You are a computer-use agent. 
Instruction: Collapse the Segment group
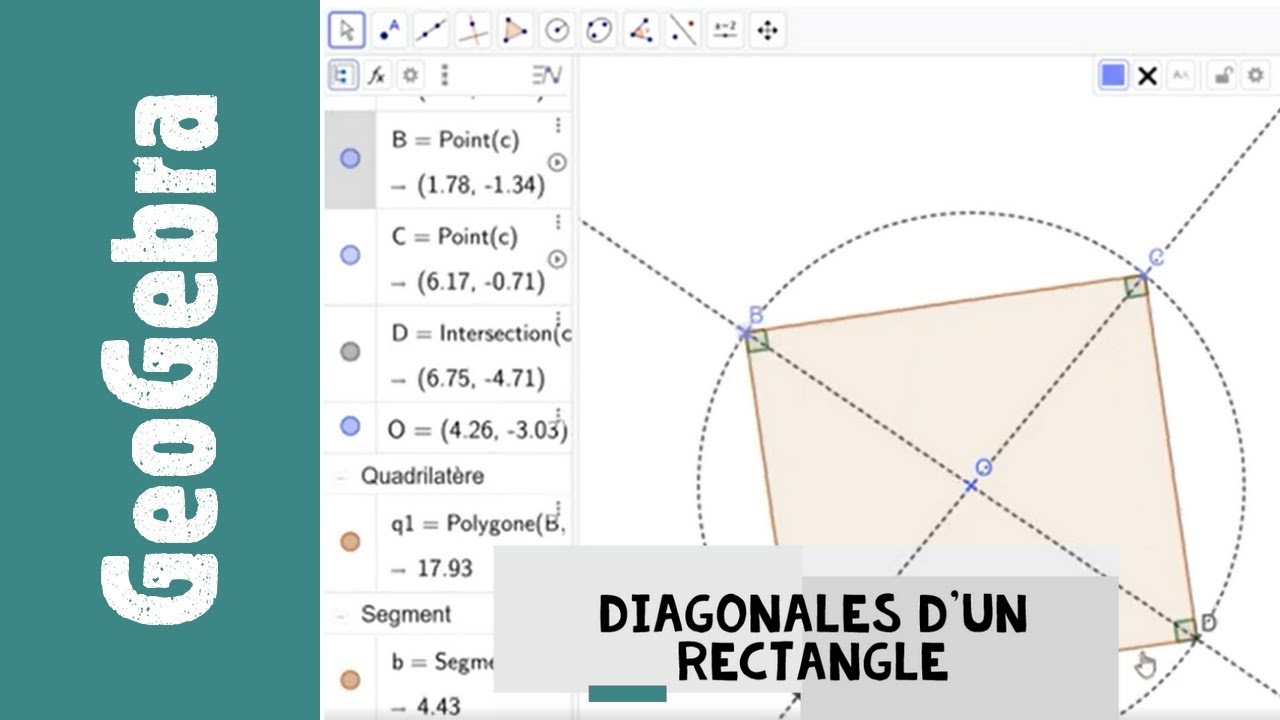click(341, 614)
